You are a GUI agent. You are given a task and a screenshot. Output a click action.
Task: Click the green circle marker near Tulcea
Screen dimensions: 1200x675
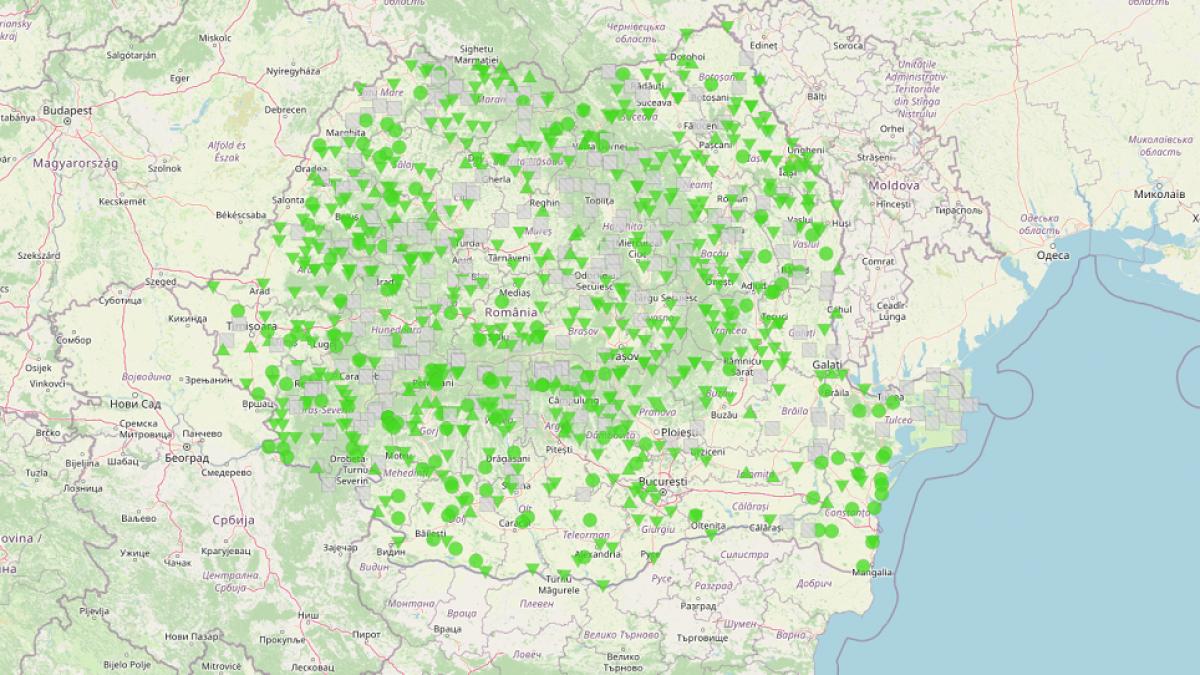(x=892, y=401)
